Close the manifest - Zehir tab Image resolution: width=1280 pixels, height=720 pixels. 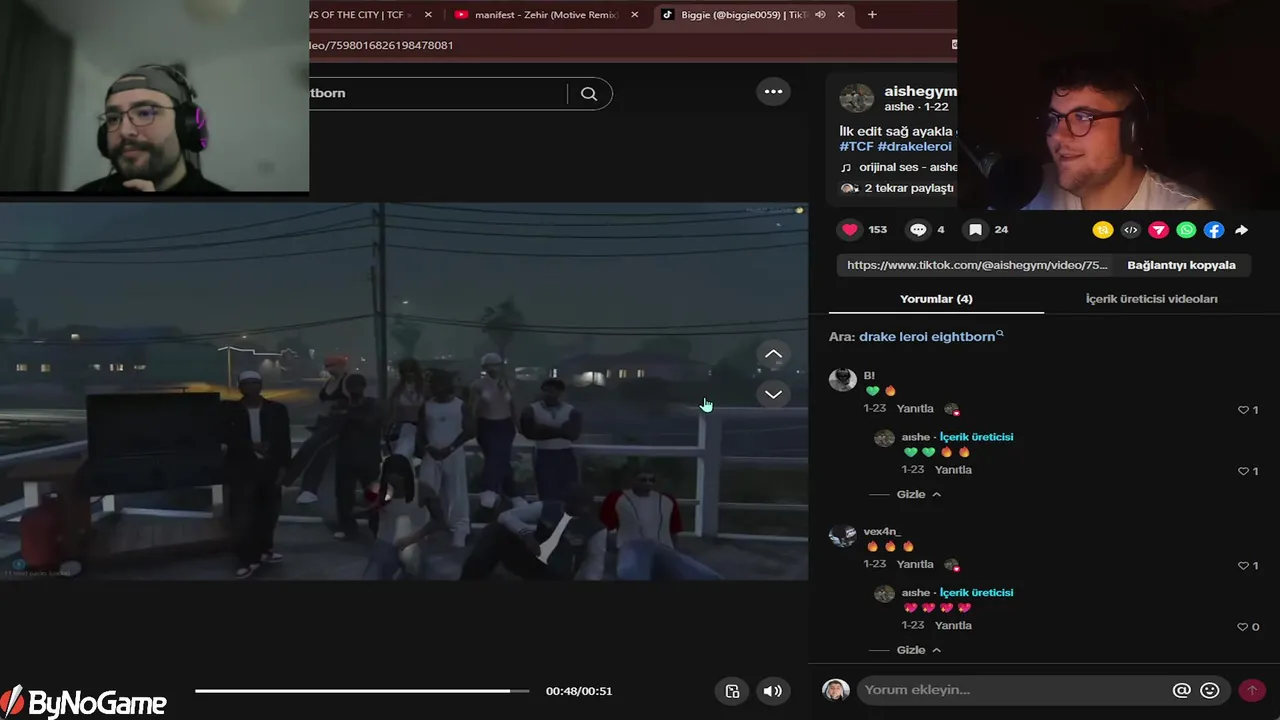pyautogui.click(x=634, y=15)
